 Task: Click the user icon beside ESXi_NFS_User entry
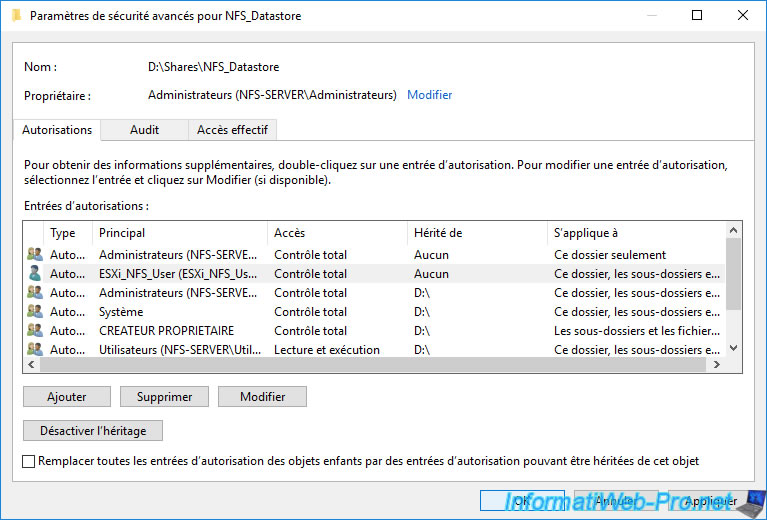(35, 274)
